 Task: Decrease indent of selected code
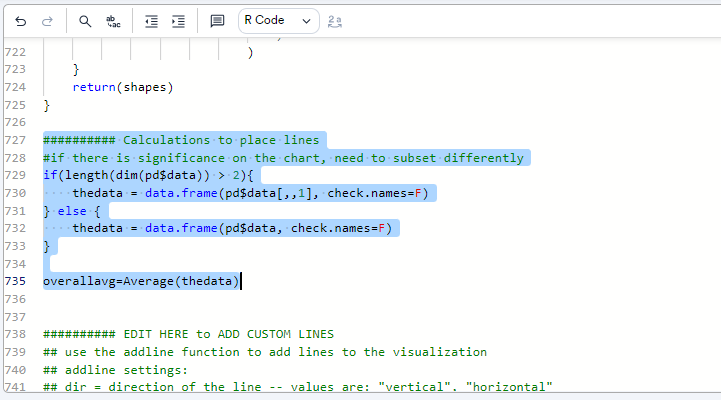[x=151, y=20]
